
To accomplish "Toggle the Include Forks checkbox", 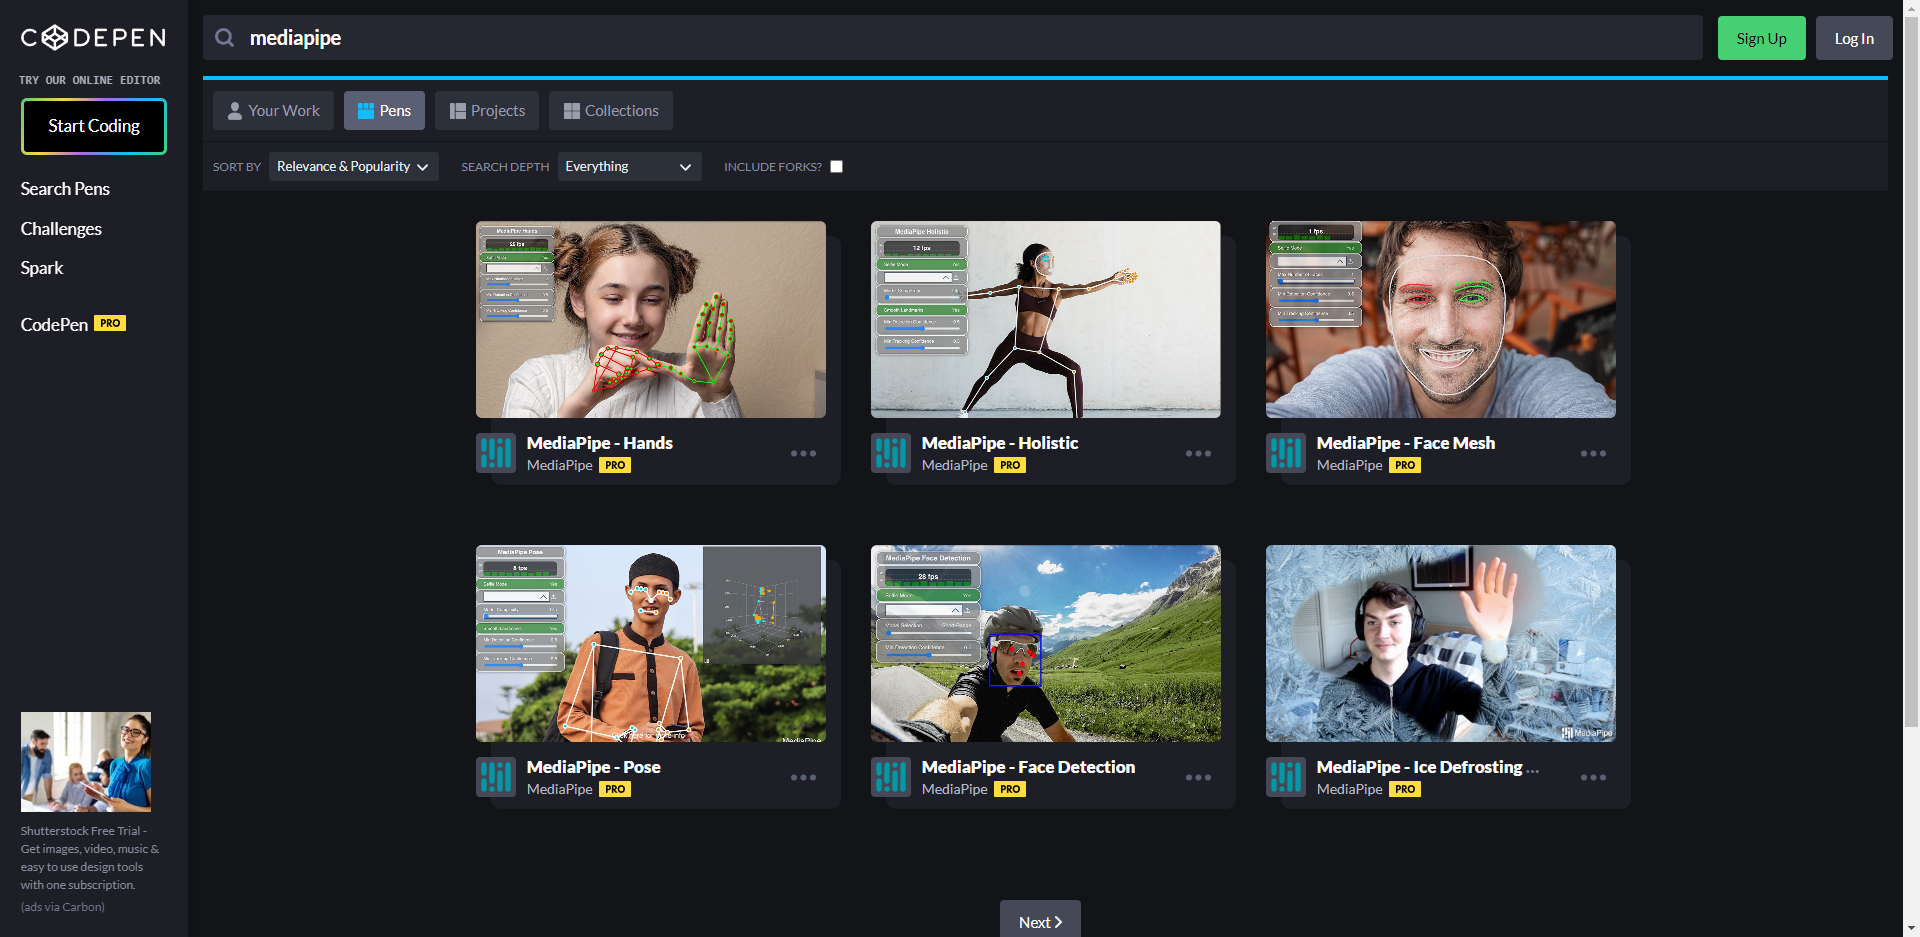I will point(837,167).
